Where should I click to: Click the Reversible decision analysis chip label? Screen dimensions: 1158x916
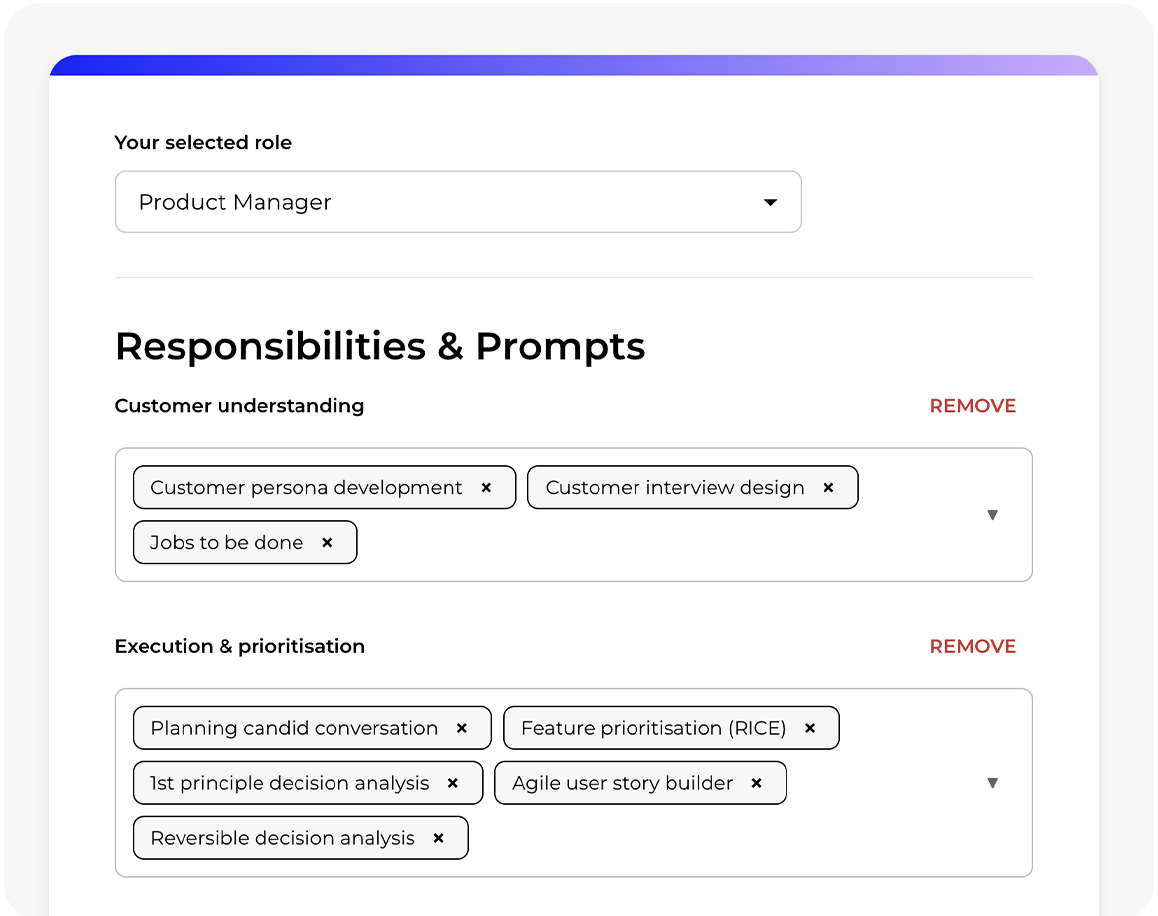click(x=282, y=838)
